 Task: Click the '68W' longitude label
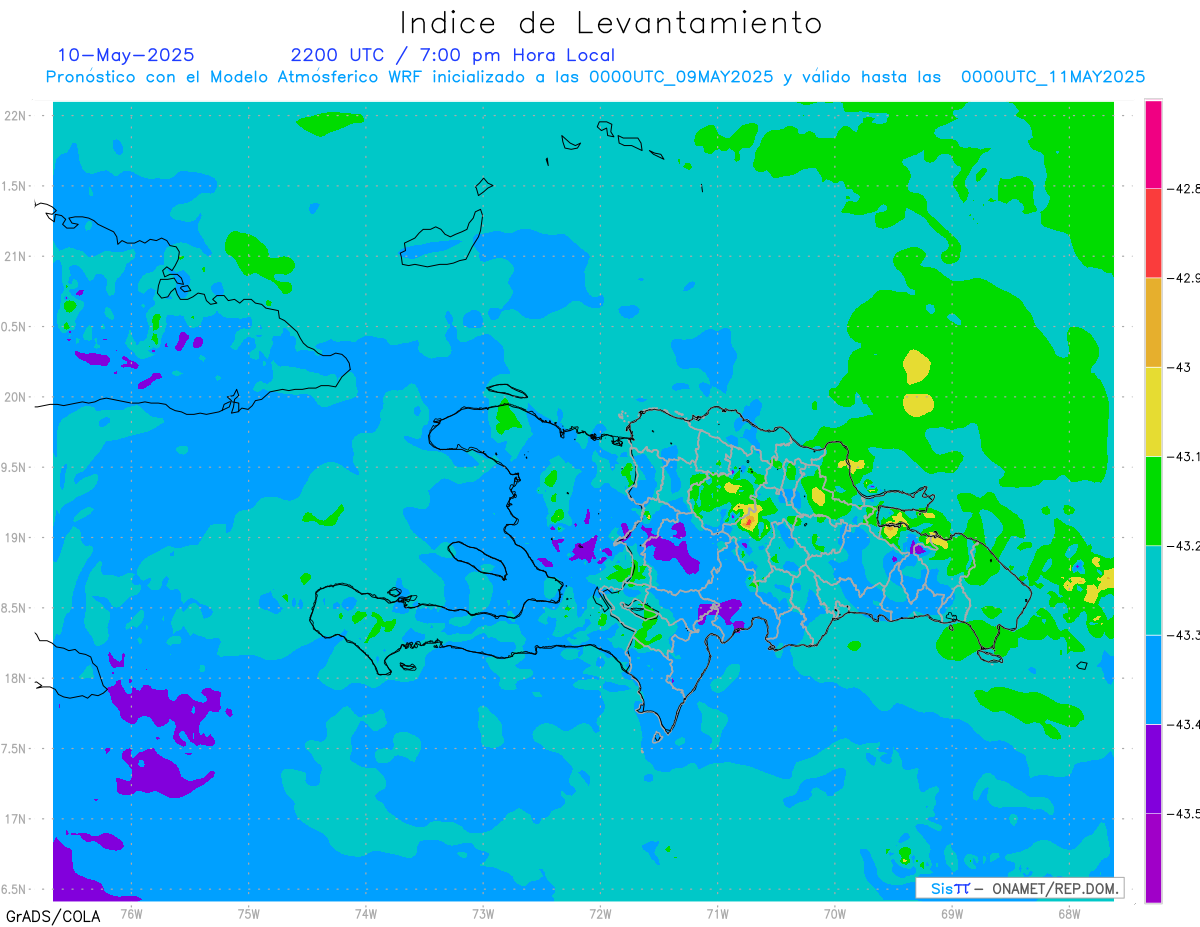(x=1069, y=913)
